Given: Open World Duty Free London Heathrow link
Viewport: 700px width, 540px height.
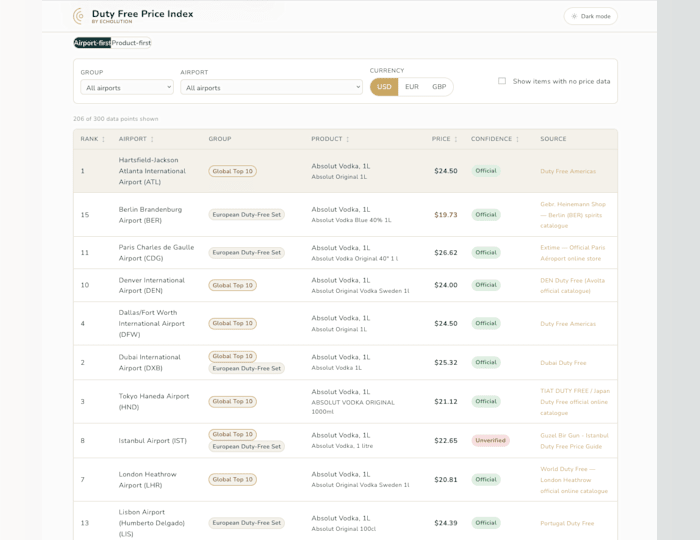Looking at the screenshot, I should pyautogui.click(x=574, y=480).
